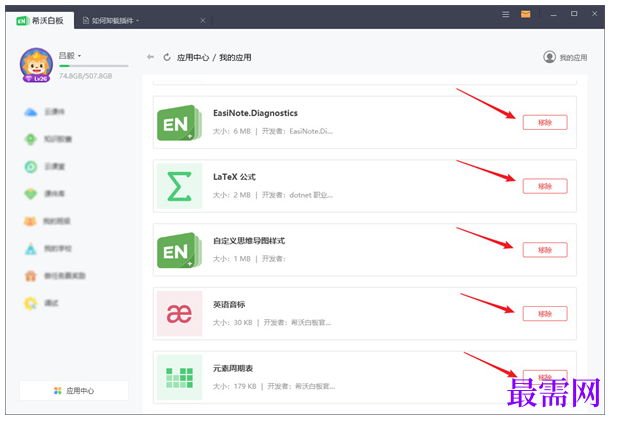
Task: Click the 我的应用 label at top right
Action: coord(573,58)
